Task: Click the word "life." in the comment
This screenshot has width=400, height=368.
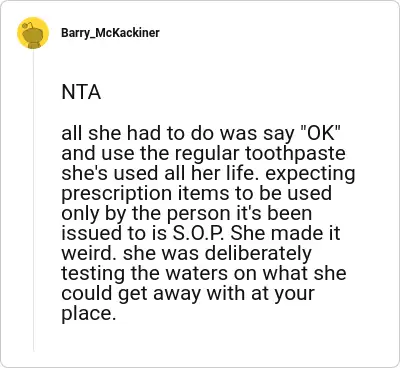Action: tap(246, 173)
